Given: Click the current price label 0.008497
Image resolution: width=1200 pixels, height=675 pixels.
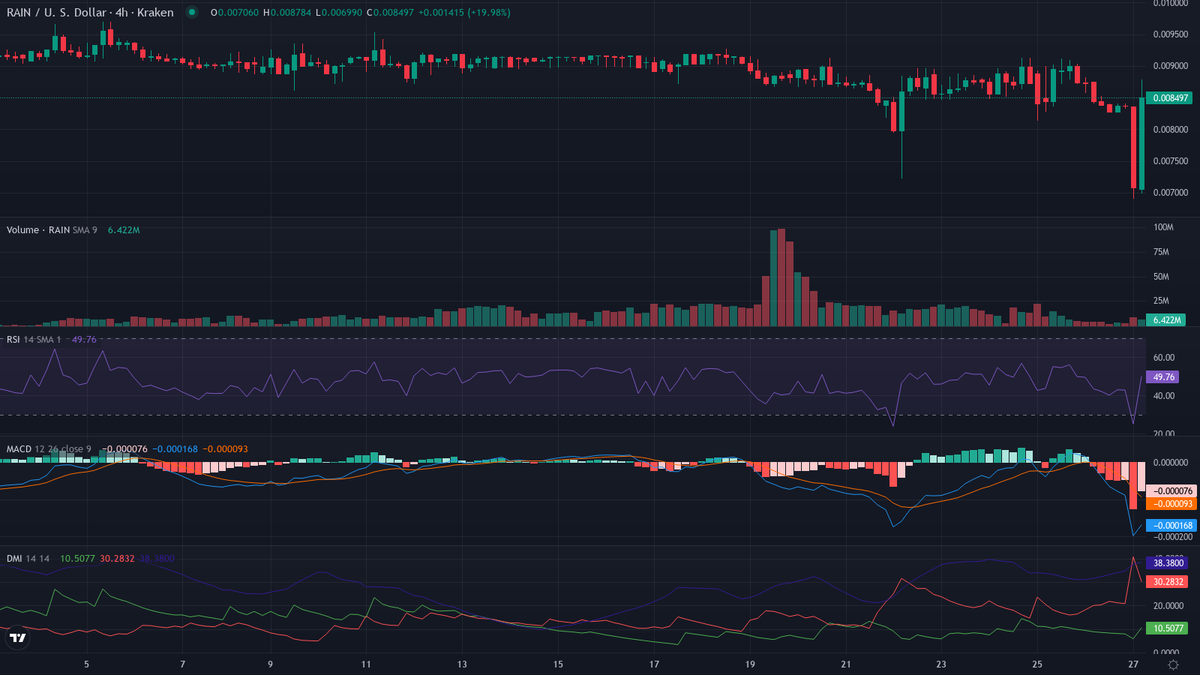Looking at the screenshot, I should pos(1170,99).
